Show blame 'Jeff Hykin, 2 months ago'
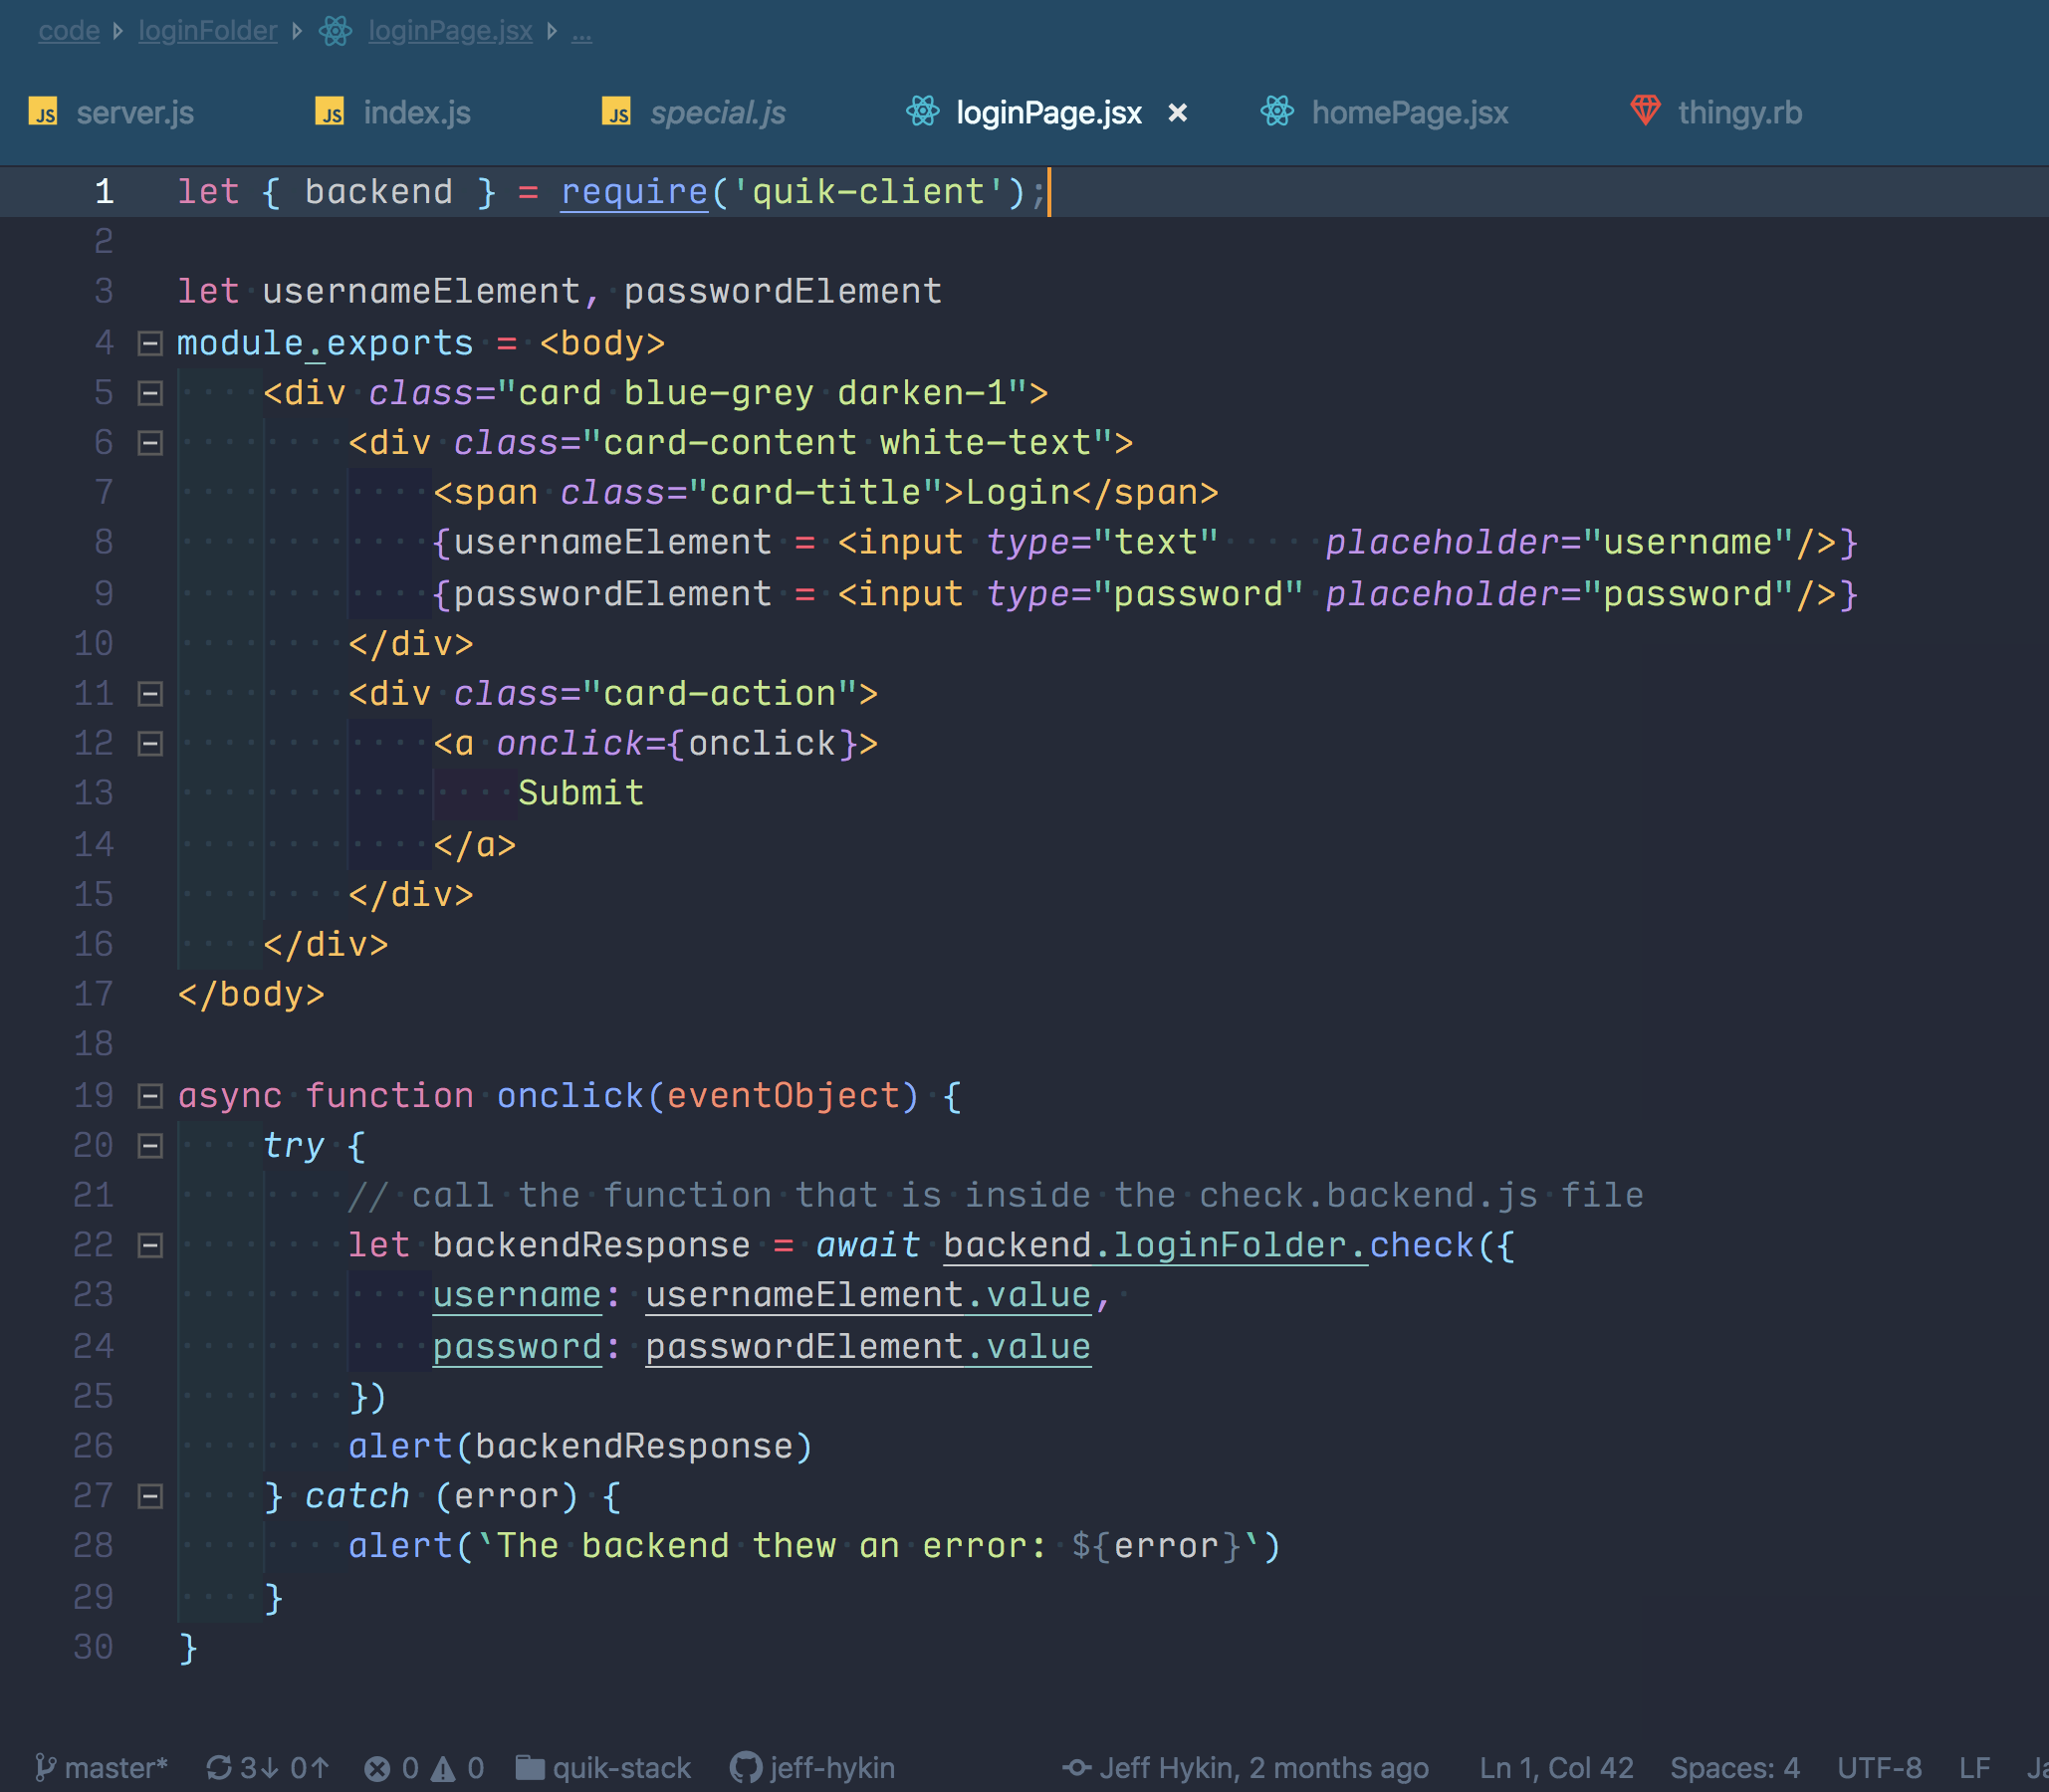This screenshot has width=2049, height=1792. (x=1264, y=1769)
